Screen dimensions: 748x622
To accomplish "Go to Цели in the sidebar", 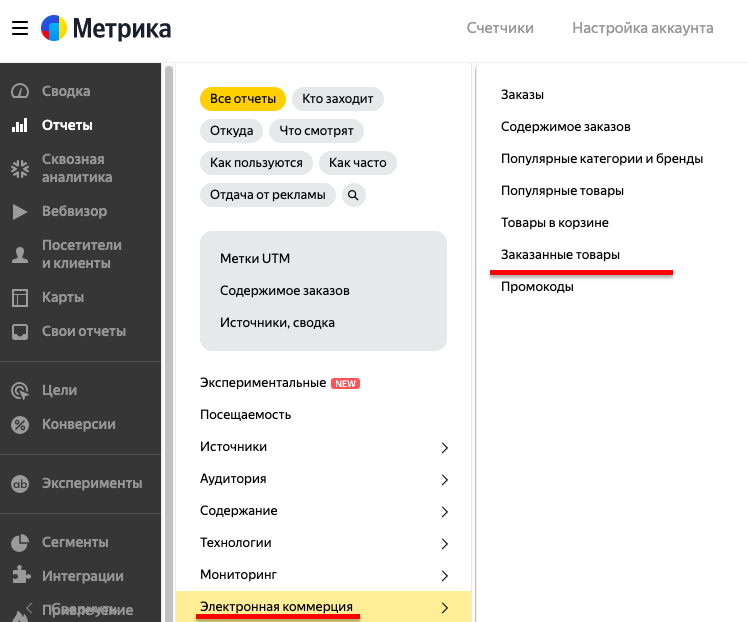I will pyautogui.click(x=60, y=390).
